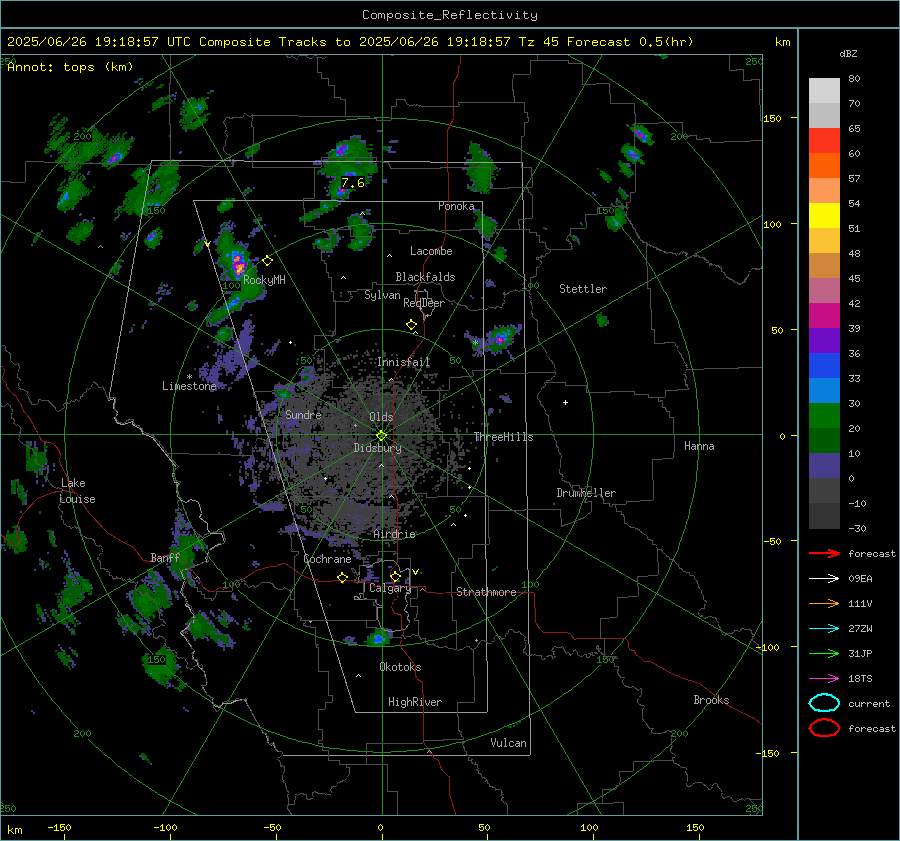
Task: Pick the bright green 20-30 dBZ swatch
Action: coord(824,415)
